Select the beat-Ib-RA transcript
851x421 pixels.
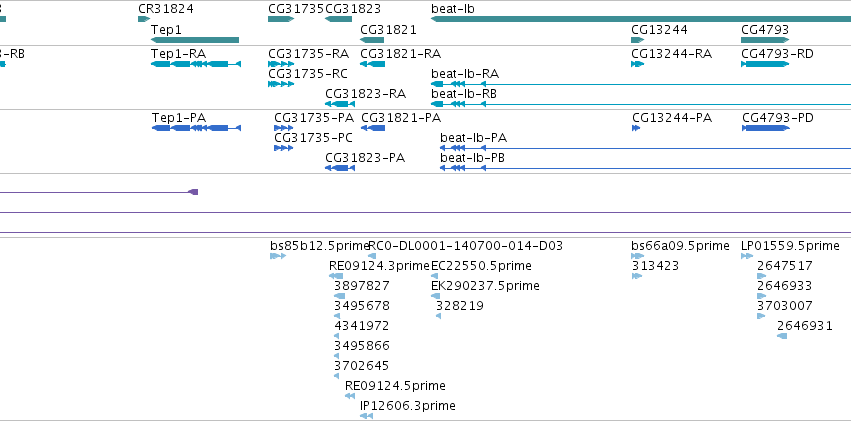coord(640,84)
